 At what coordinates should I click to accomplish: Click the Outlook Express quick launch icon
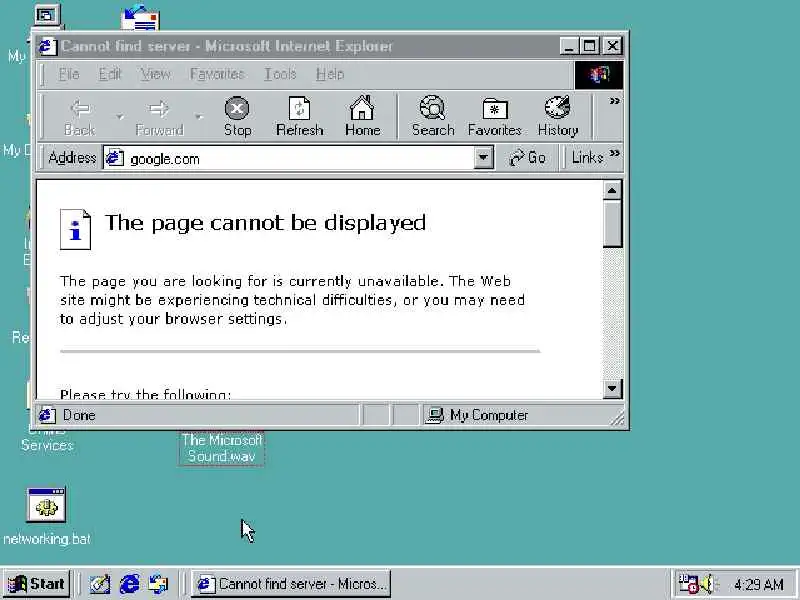coord(158,584)
